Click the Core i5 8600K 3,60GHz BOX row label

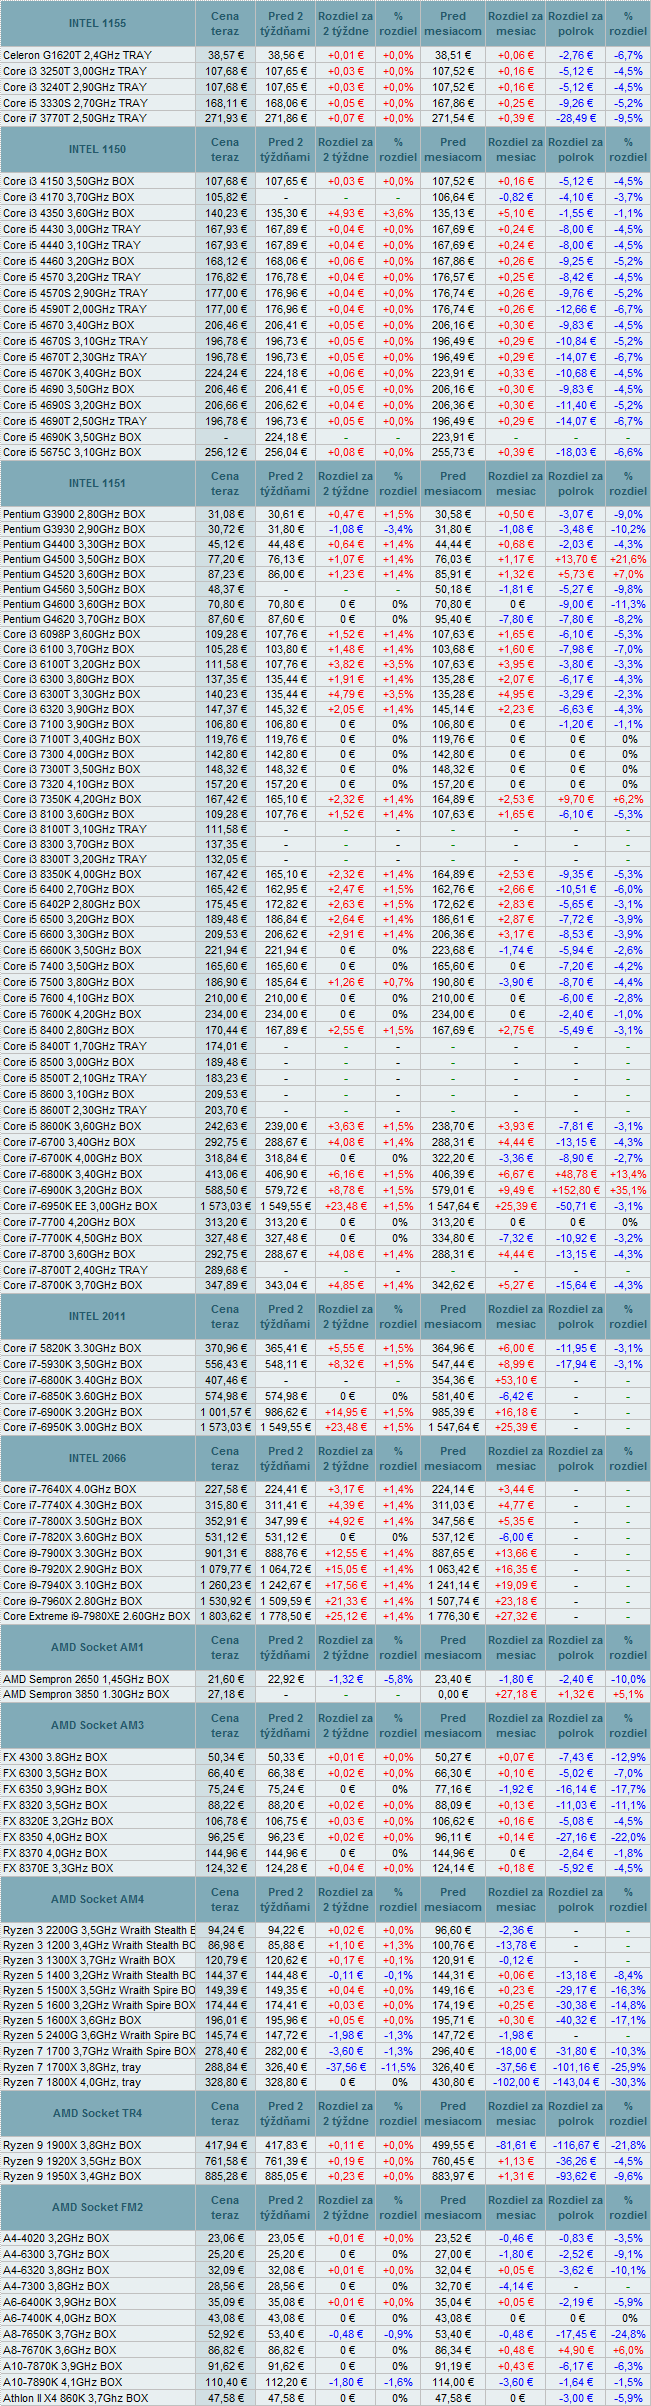click(72, 1126)
